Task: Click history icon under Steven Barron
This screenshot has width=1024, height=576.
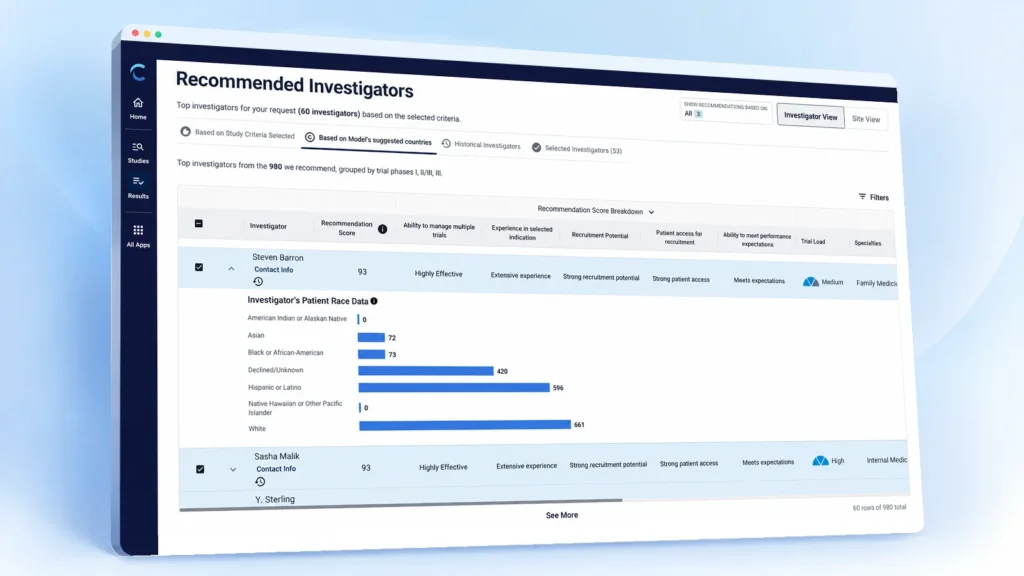Action: tap(258, 281)
